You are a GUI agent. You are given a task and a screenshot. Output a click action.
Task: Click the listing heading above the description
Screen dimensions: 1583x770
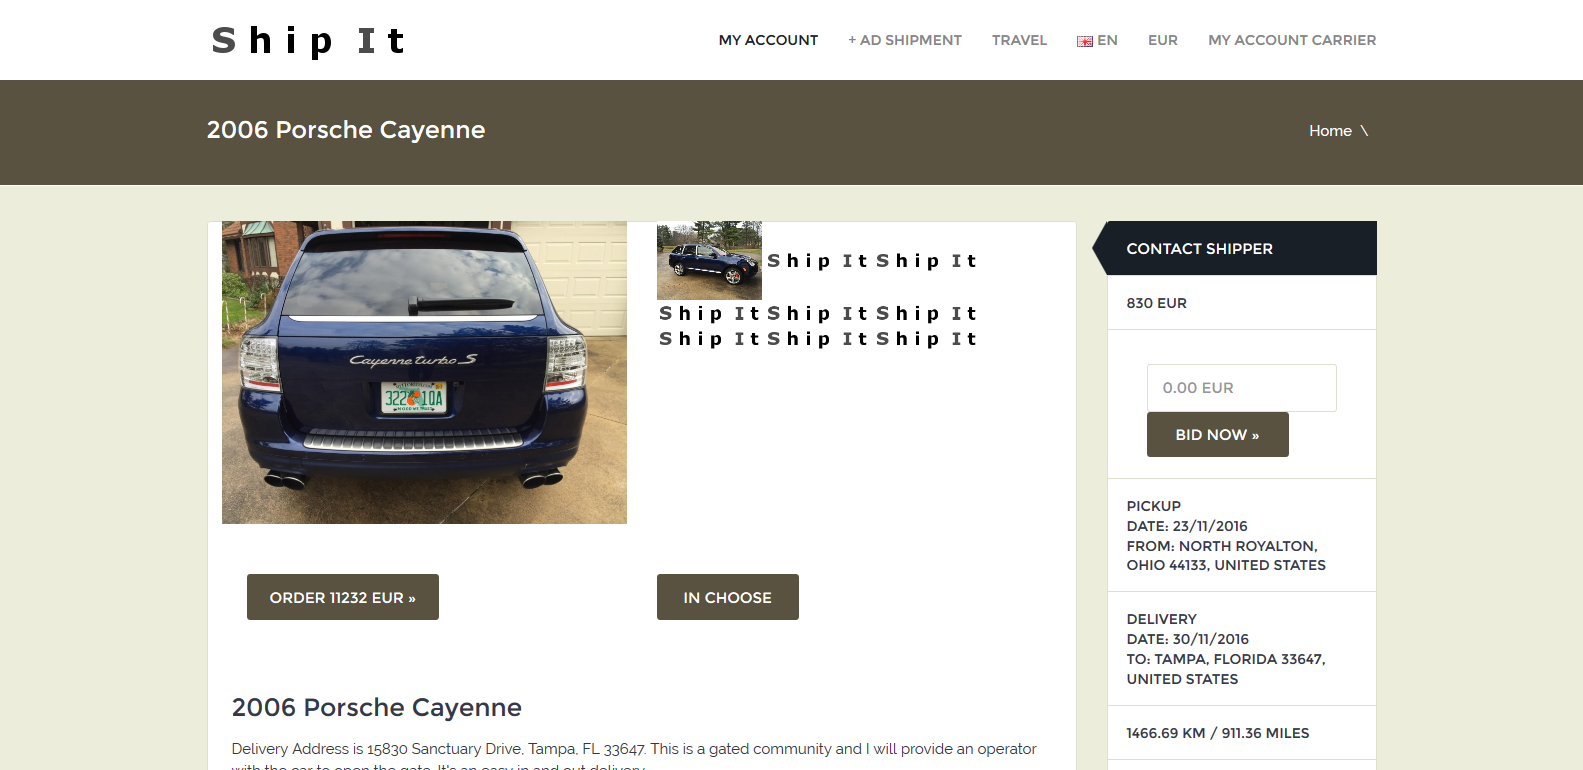tap(376, 707)
